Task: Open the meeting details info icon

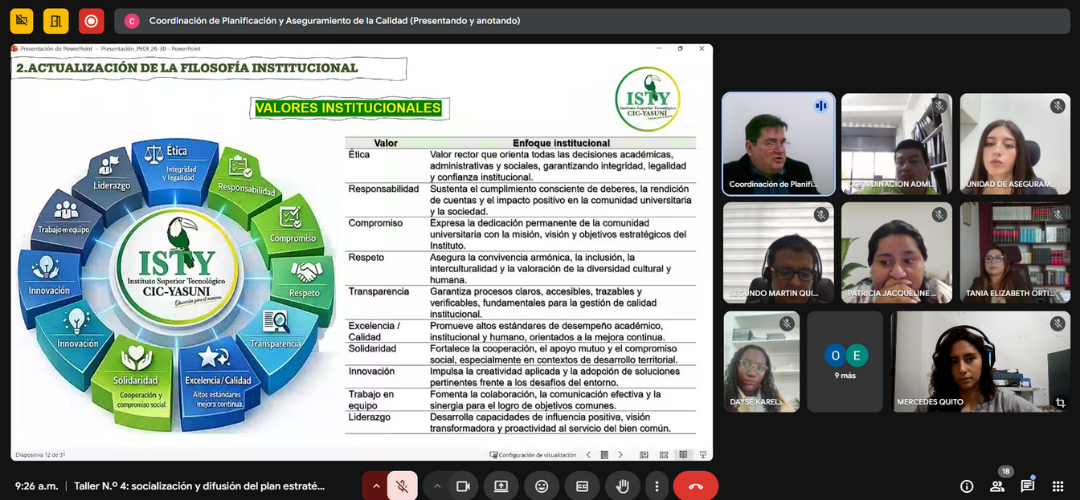Action: [x=966, y=486]
